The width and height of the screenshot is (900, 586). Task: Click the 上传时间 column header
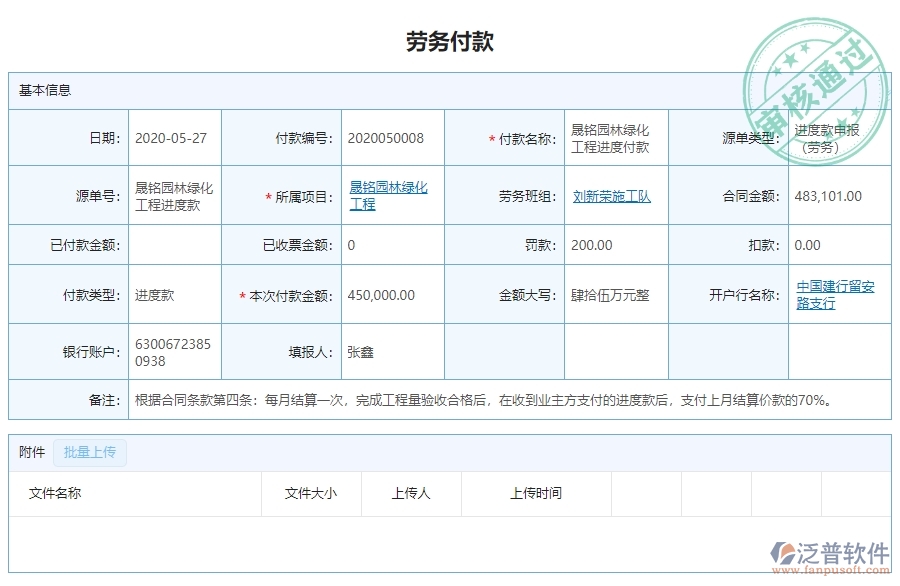pos(535,493)
